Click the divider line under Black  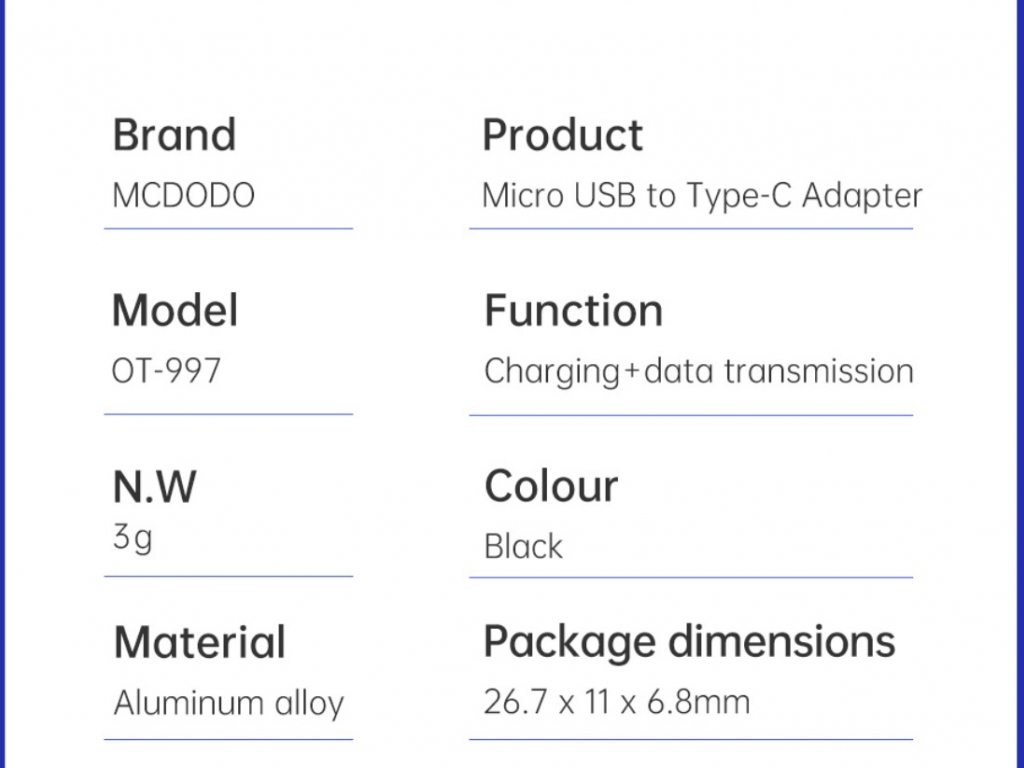(691, 577)
